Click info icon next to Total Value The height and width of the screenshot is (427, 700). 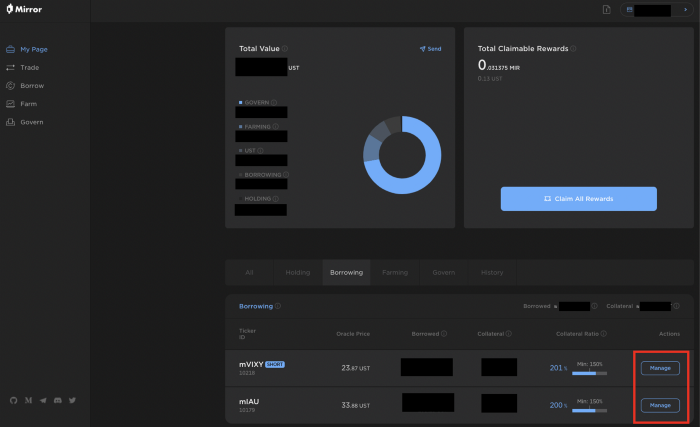(x=285, y=48)
